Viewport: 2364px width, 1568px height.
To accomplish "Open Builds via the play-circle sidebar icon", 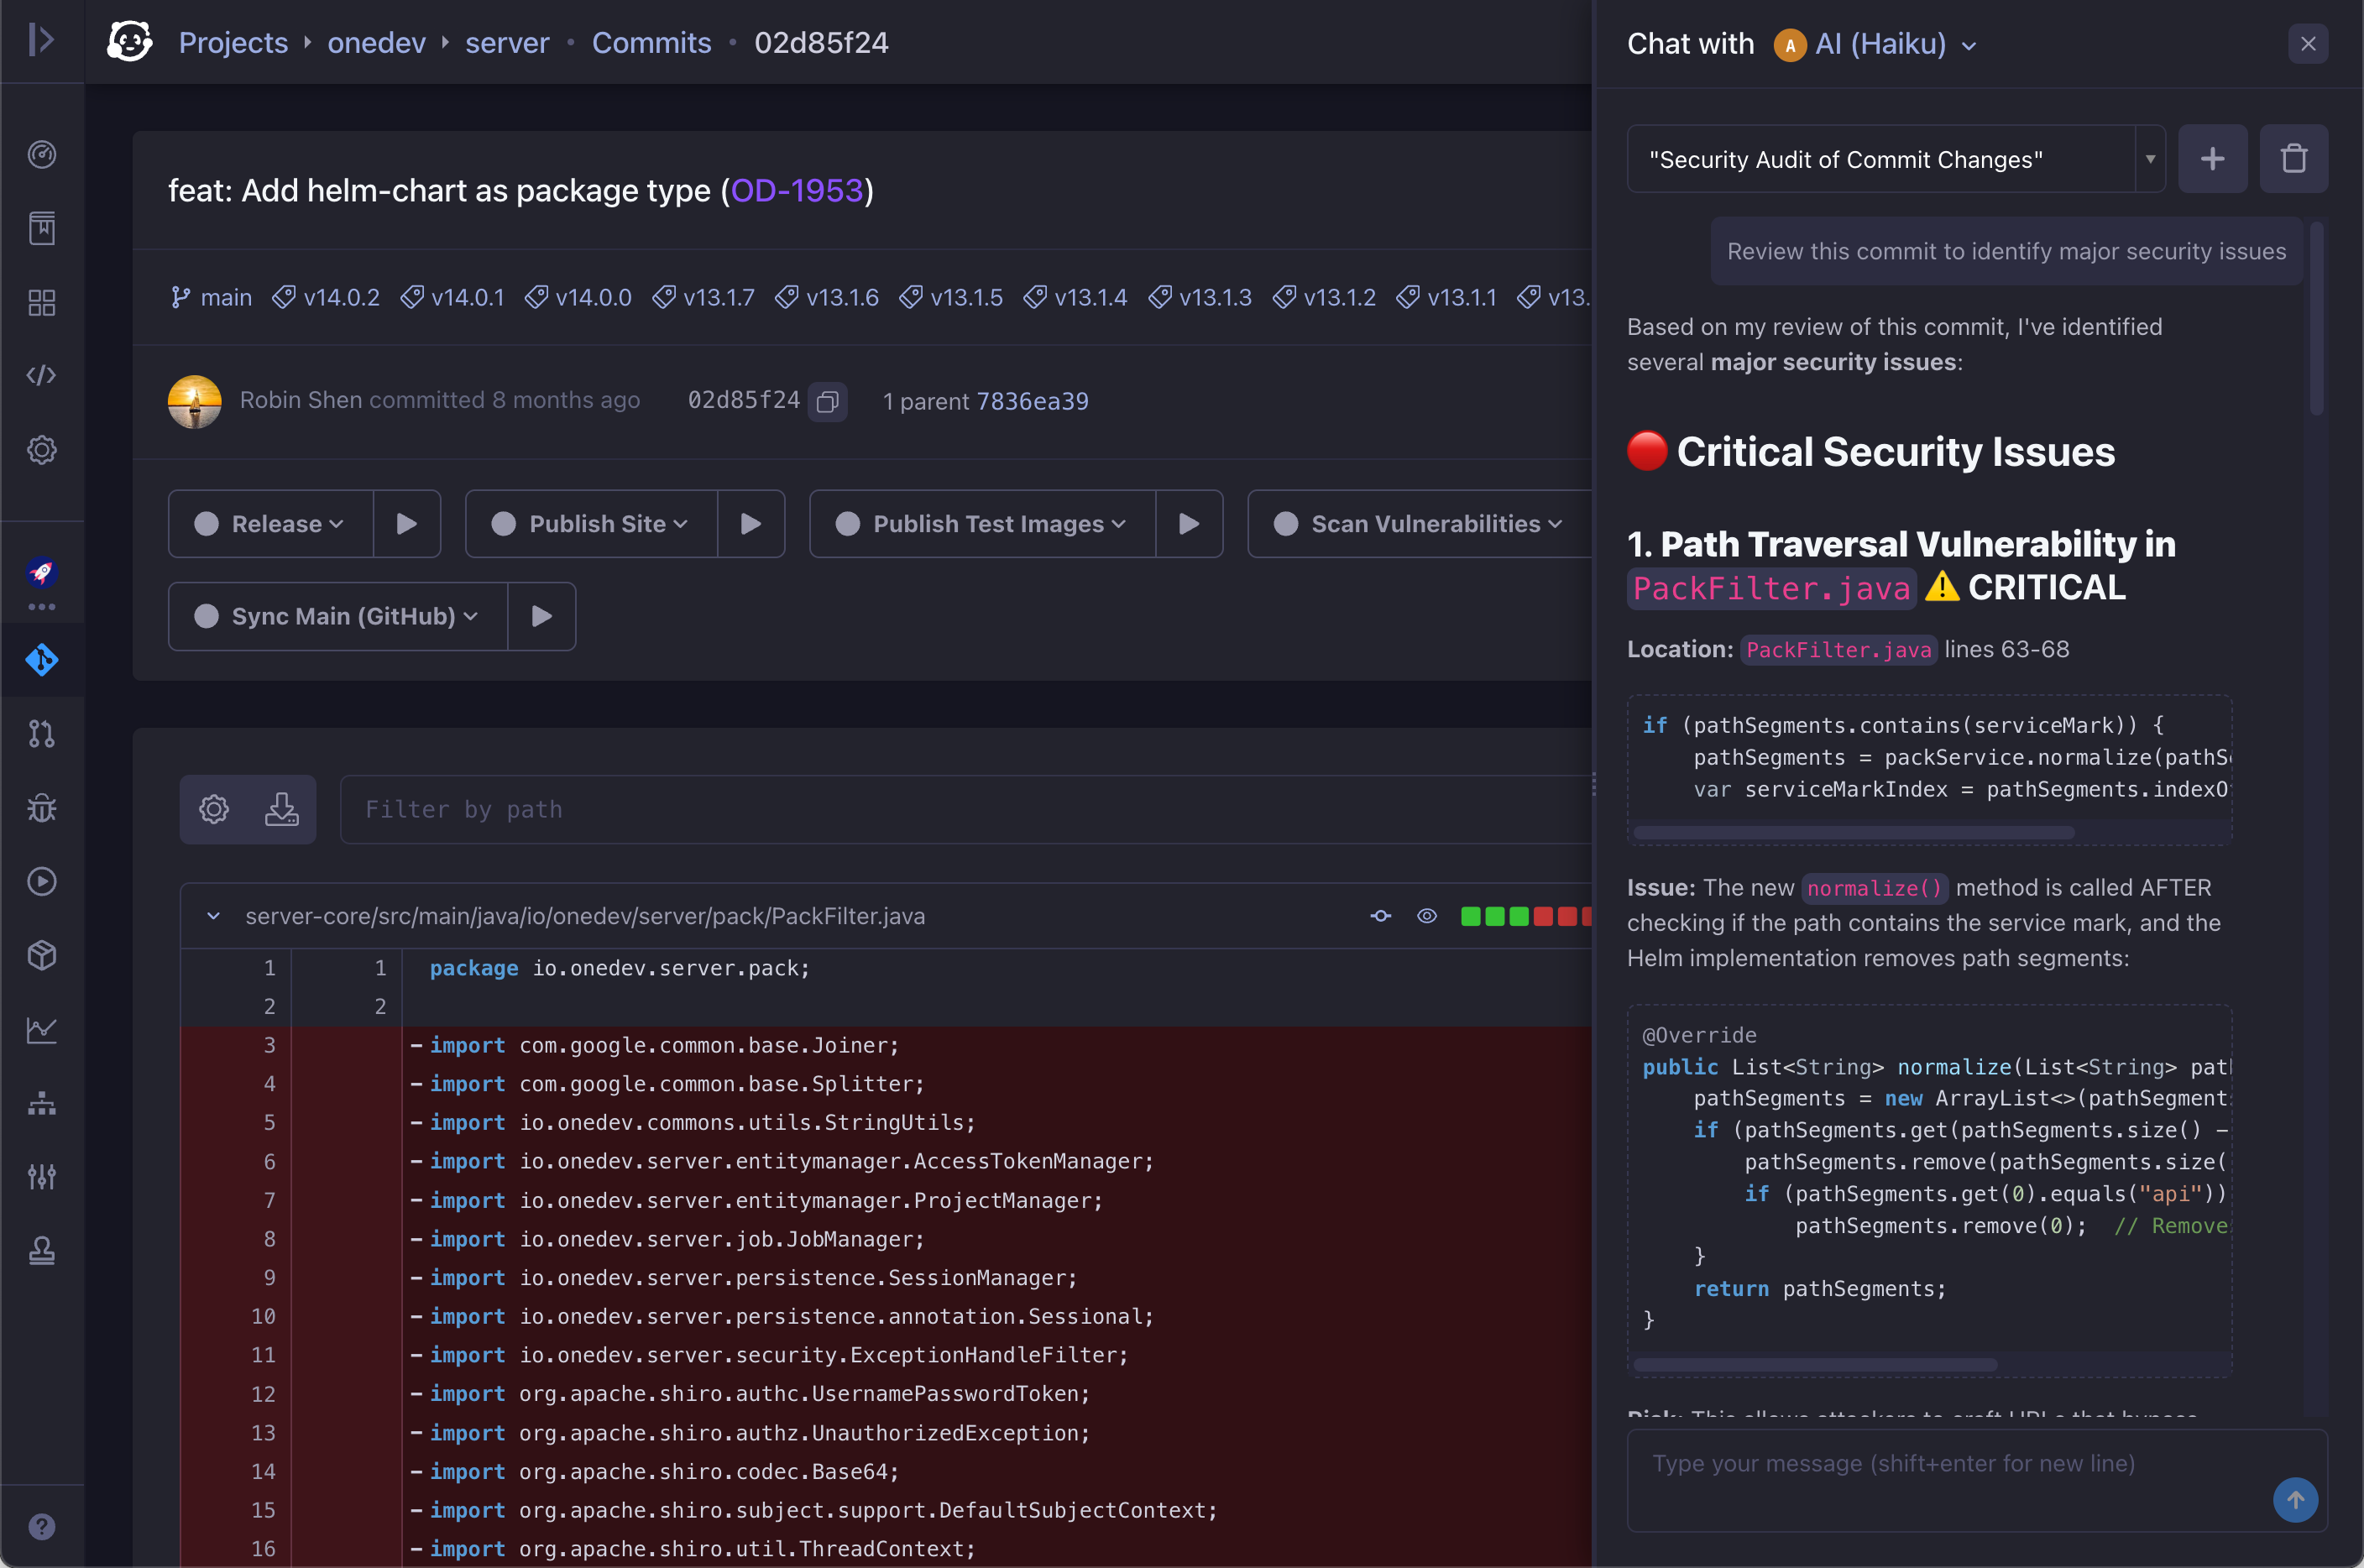I will (42, 881).
